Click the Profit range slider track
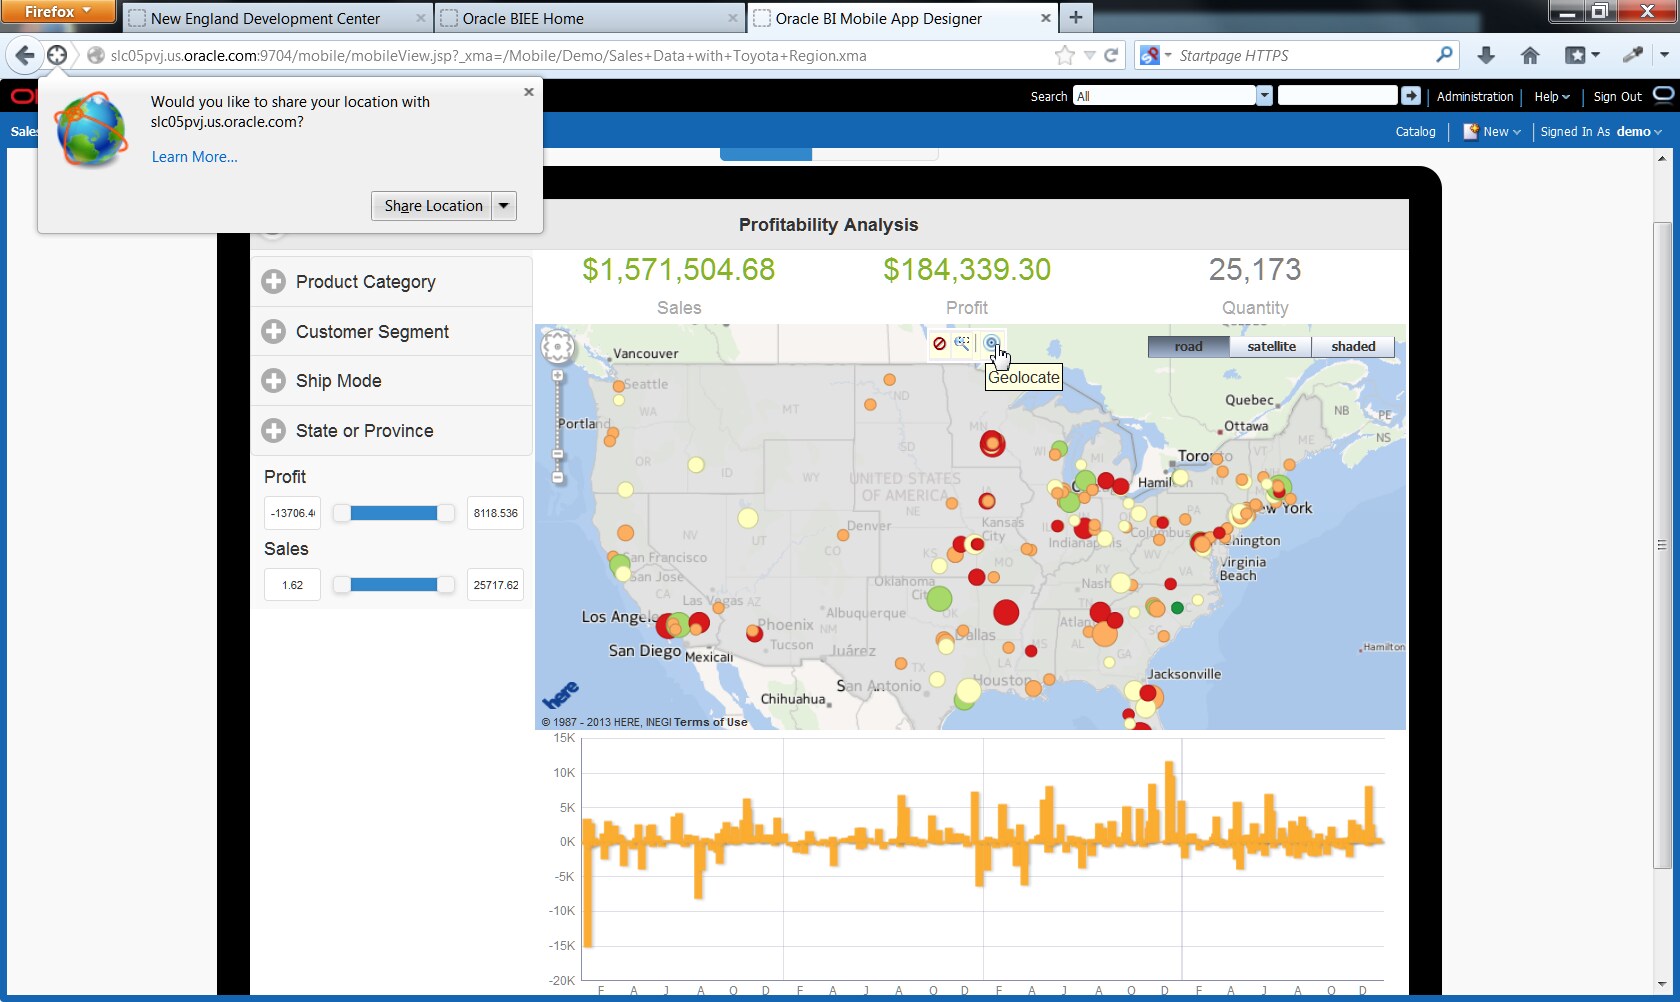The width and height of the screenshot is (1680, 1002). pyautogui.click(x=394, y=513)
